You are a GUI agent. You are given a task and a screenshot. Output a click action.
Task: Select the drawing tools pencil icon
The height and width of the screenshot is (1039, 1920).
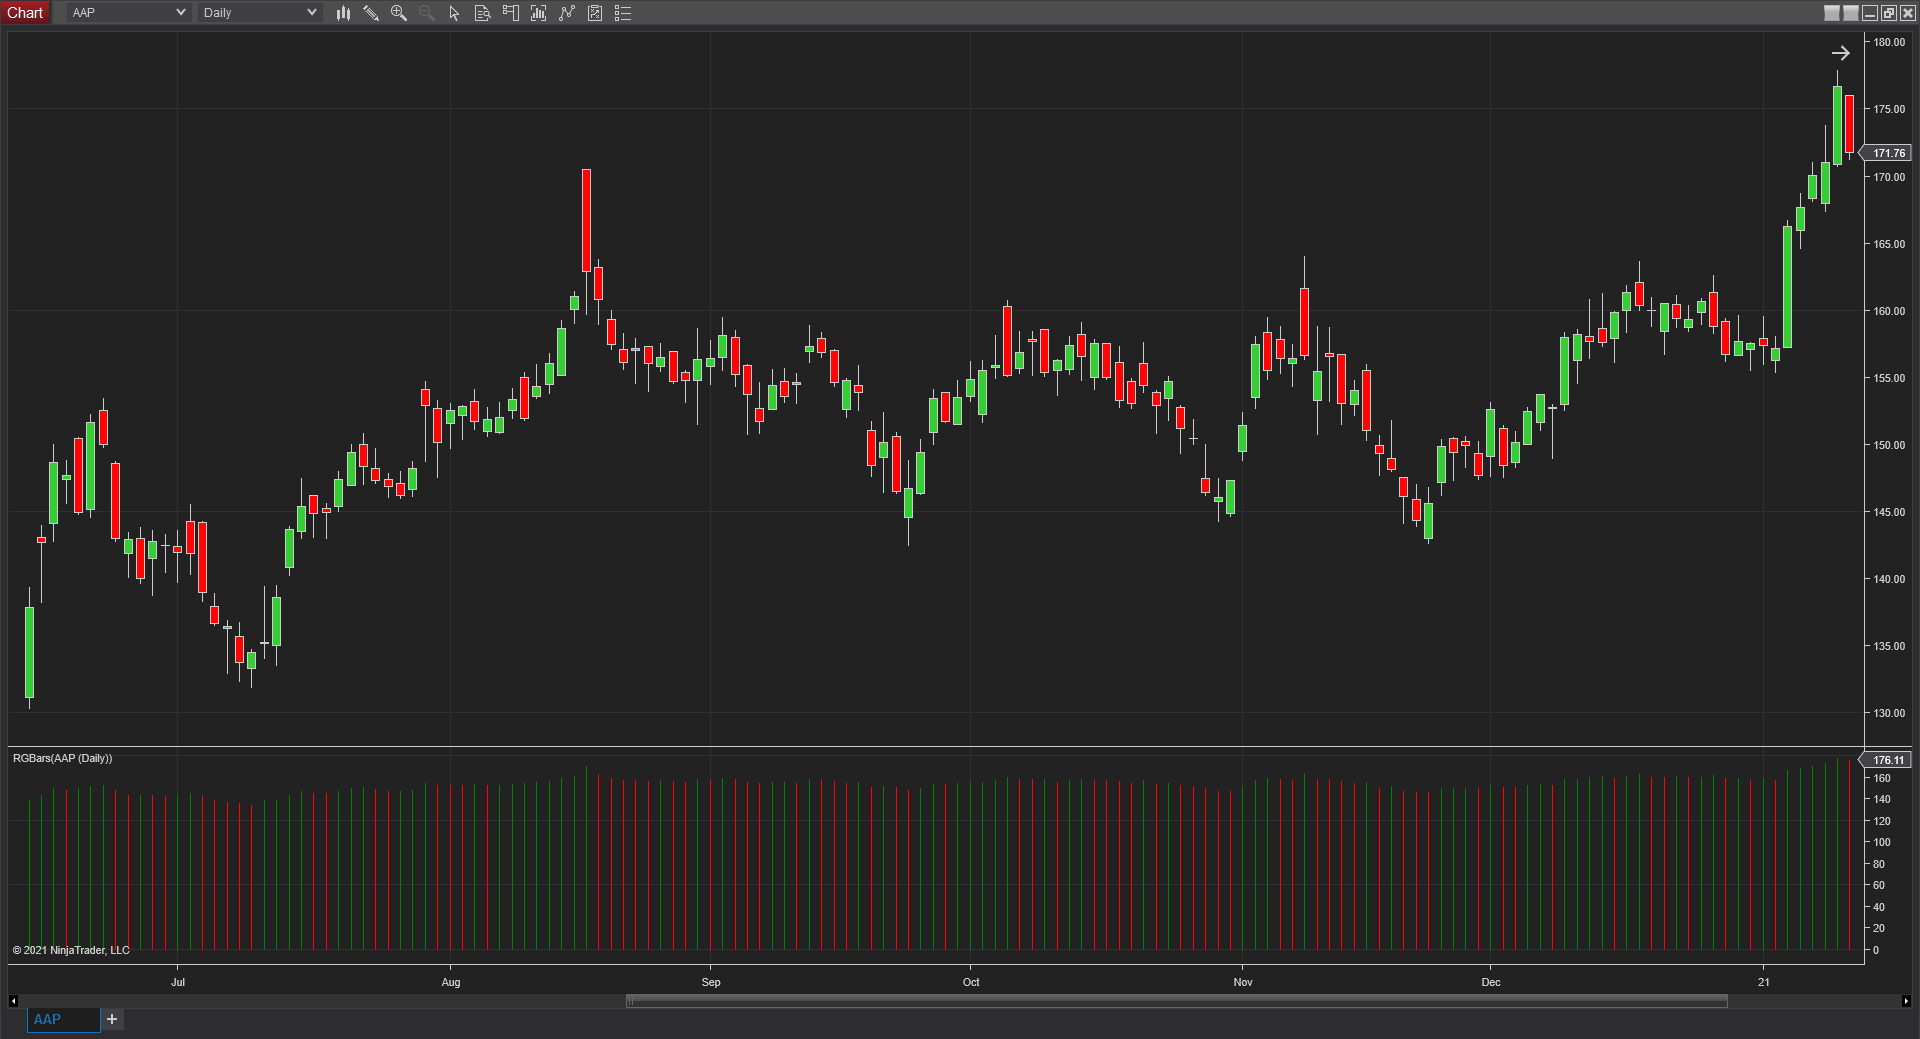point(371,13)
